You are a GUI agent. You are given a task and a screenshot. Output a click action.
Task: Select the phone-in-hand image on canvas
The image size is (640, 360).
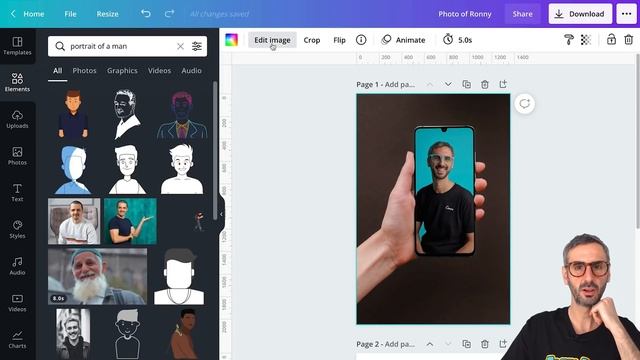(433, 209)
